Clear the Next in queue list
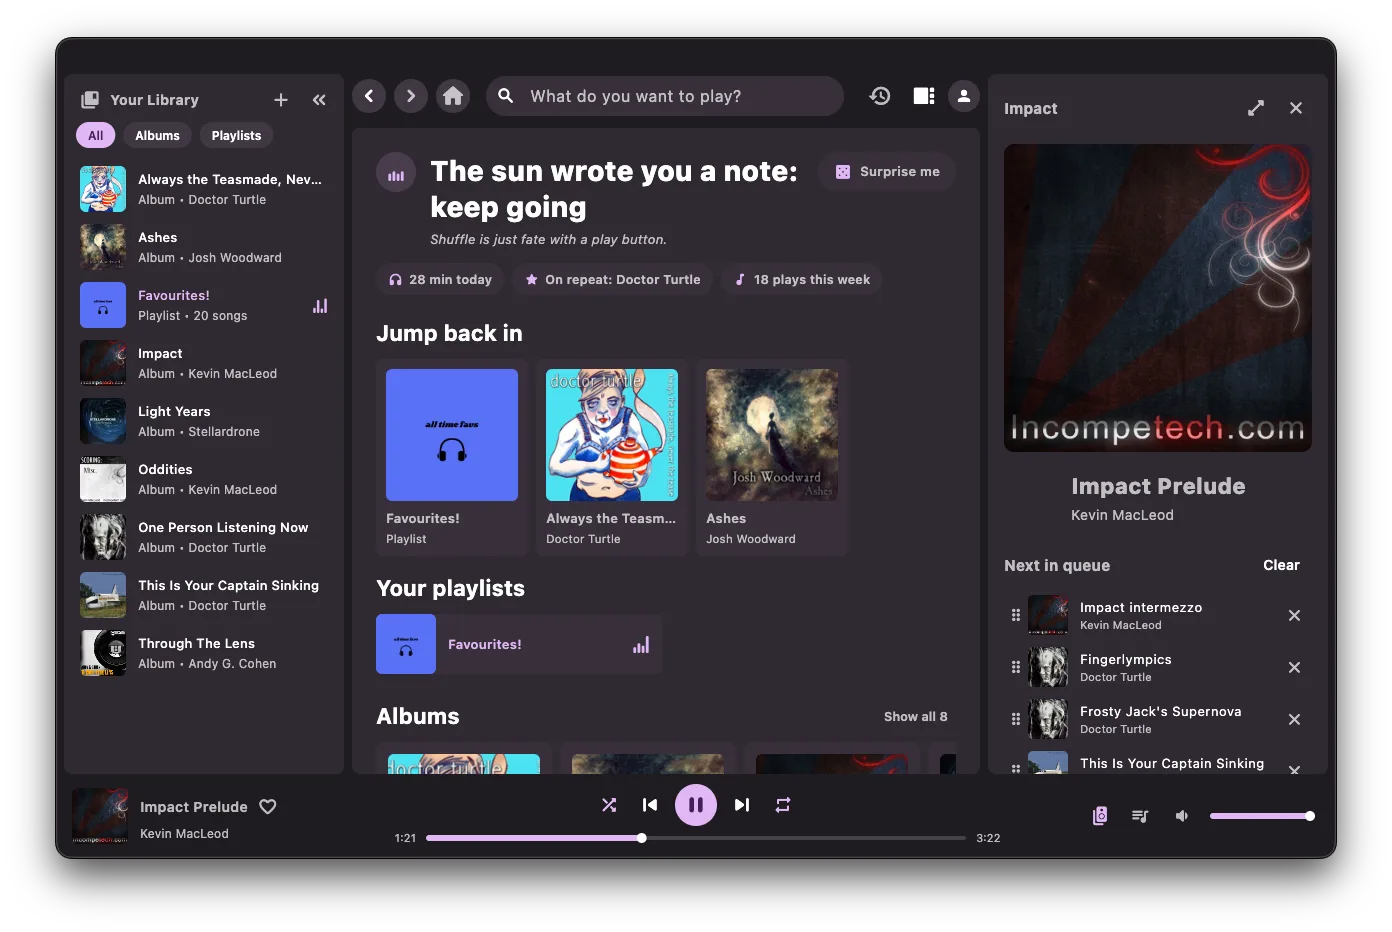 [1281, 566]
